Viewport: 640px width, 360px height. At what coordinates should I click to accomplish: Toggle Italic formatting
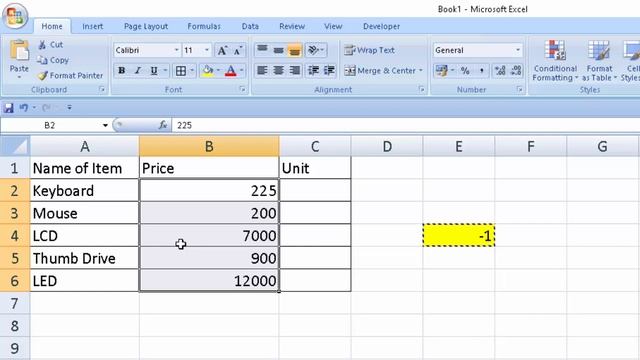pos(138,71)
